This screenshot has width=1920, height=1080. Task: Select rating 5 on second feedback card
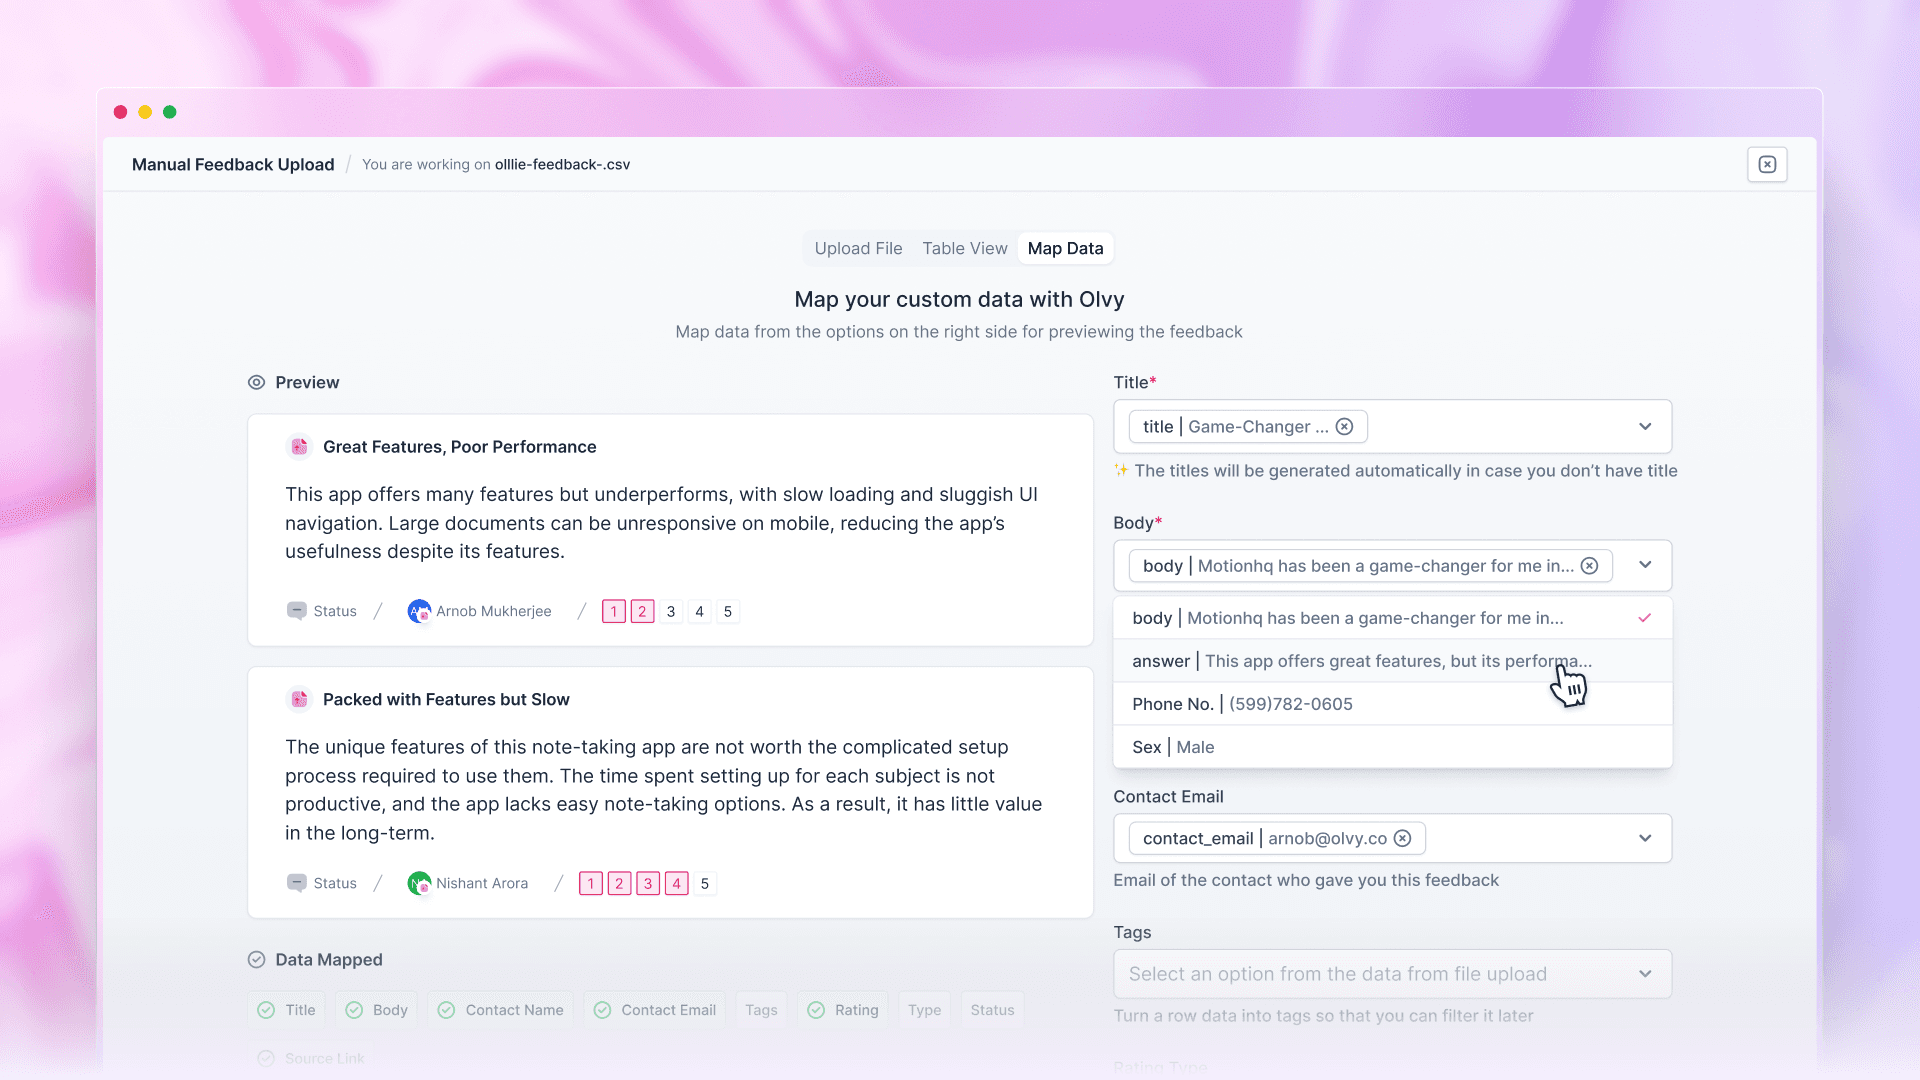pyautogui.click(x=705, y=883)
